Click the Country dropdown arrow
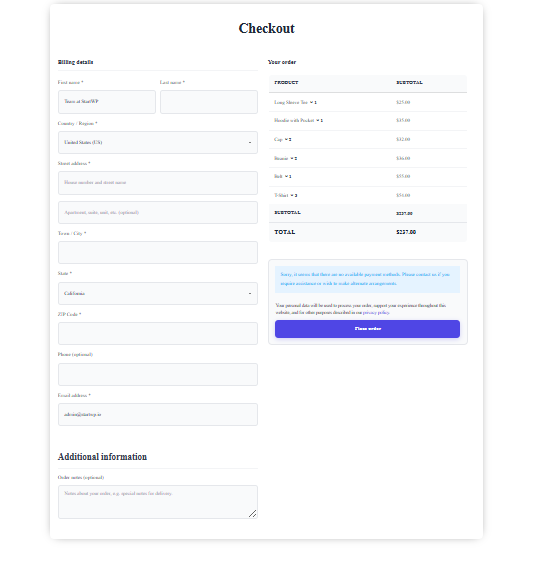 tap(250, 143)
